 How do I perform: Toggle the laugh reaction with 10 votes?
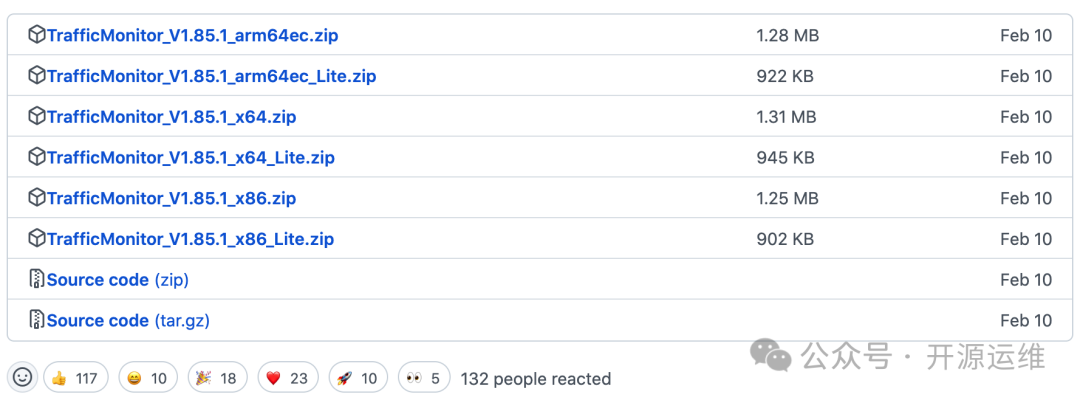point(147,378)
